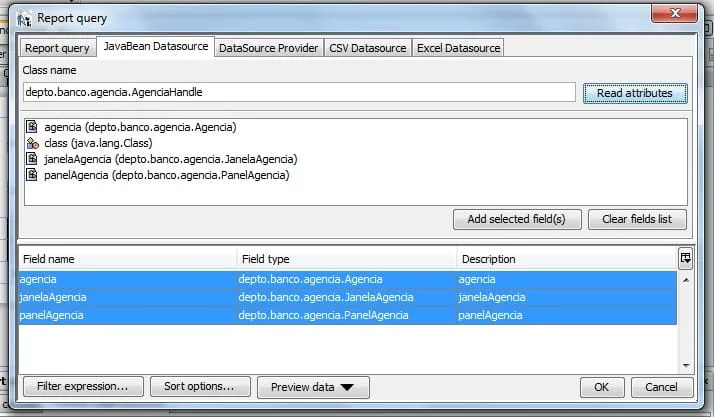Click the depto.banco.agencia.Agencia field type cell

347,280
